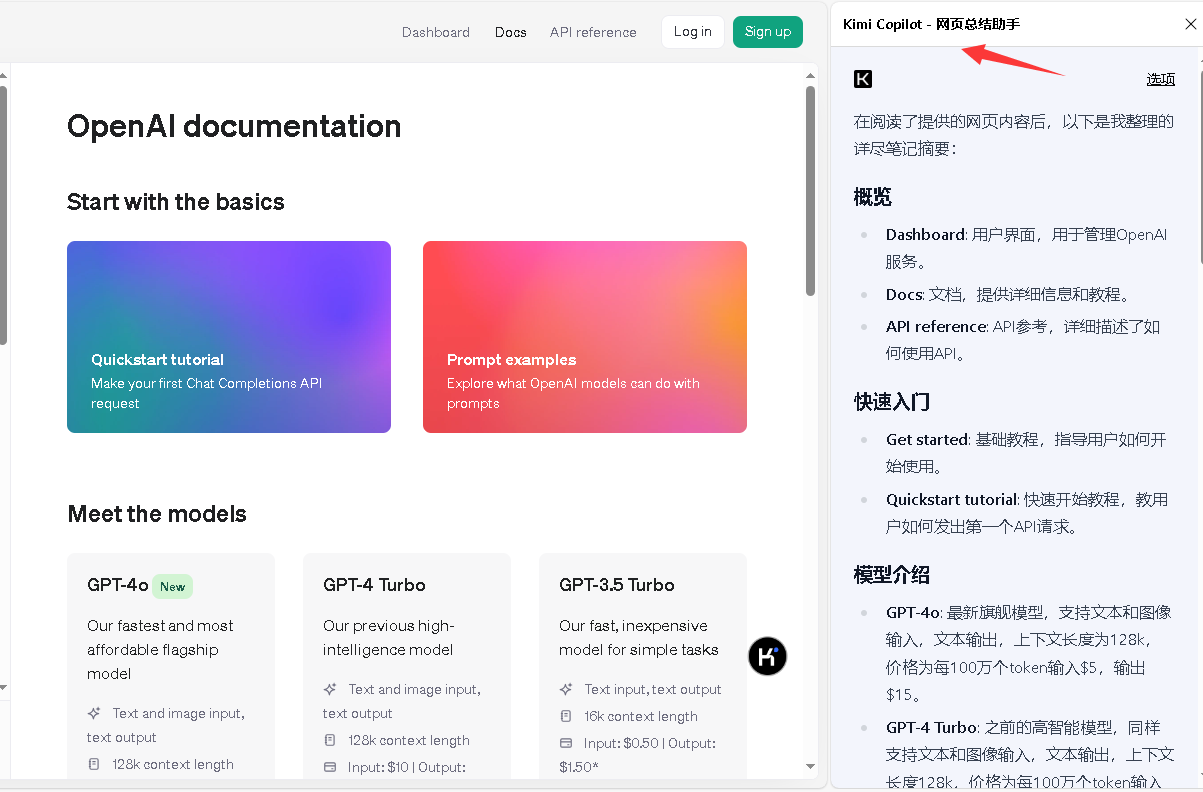This screenshot has height=792, width=1203.
Task: Click the floating Kimi assistant button
Action: tap(768, 656)
